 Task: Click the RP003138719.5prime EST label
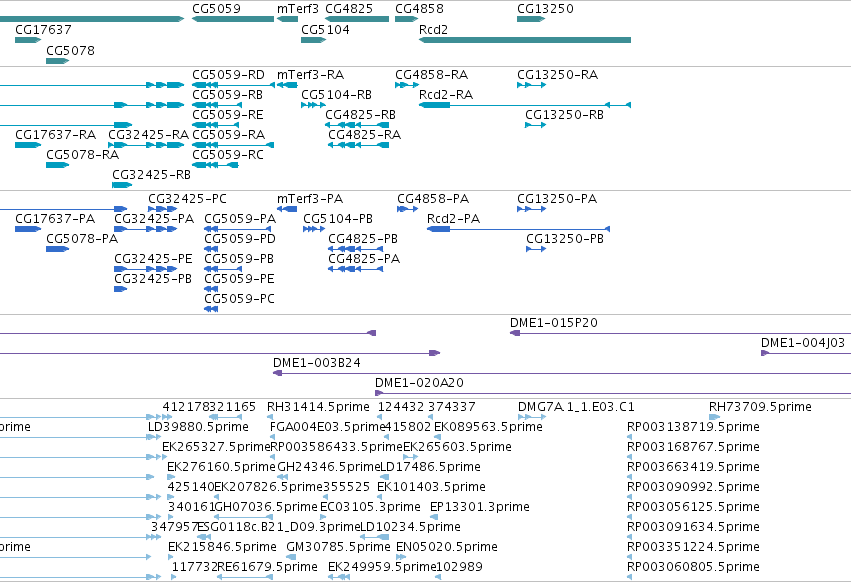(x=693, y=427)
